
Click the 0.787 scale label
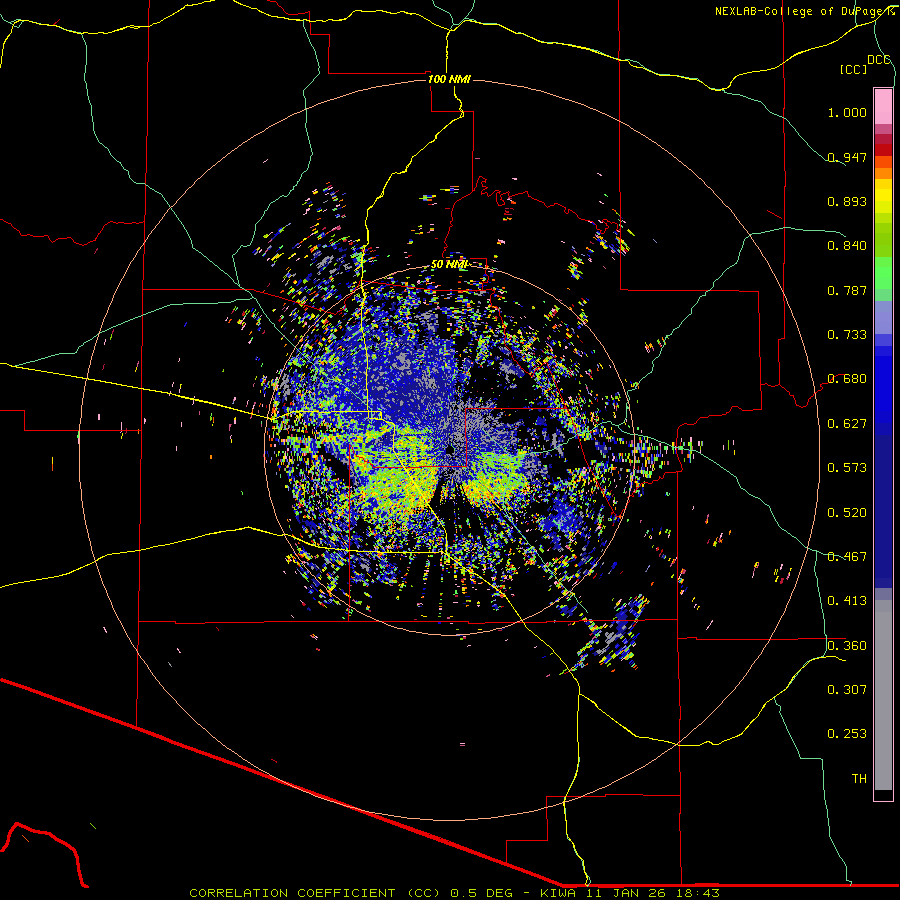coord(847,290)
